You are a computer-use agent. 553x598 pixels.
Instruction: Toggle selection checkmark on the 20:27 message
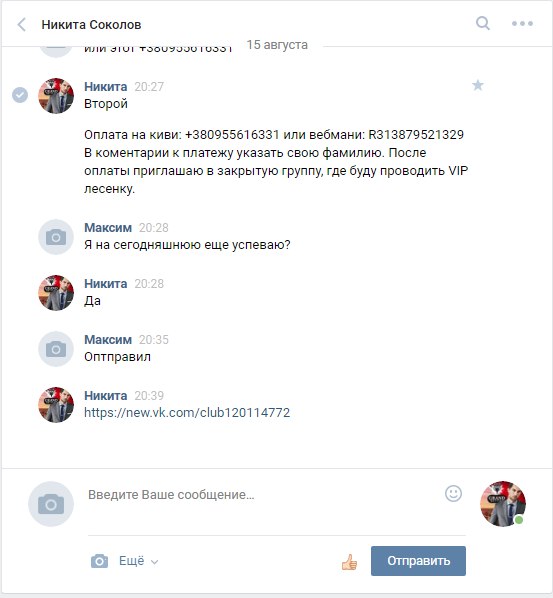pos(20,95)
